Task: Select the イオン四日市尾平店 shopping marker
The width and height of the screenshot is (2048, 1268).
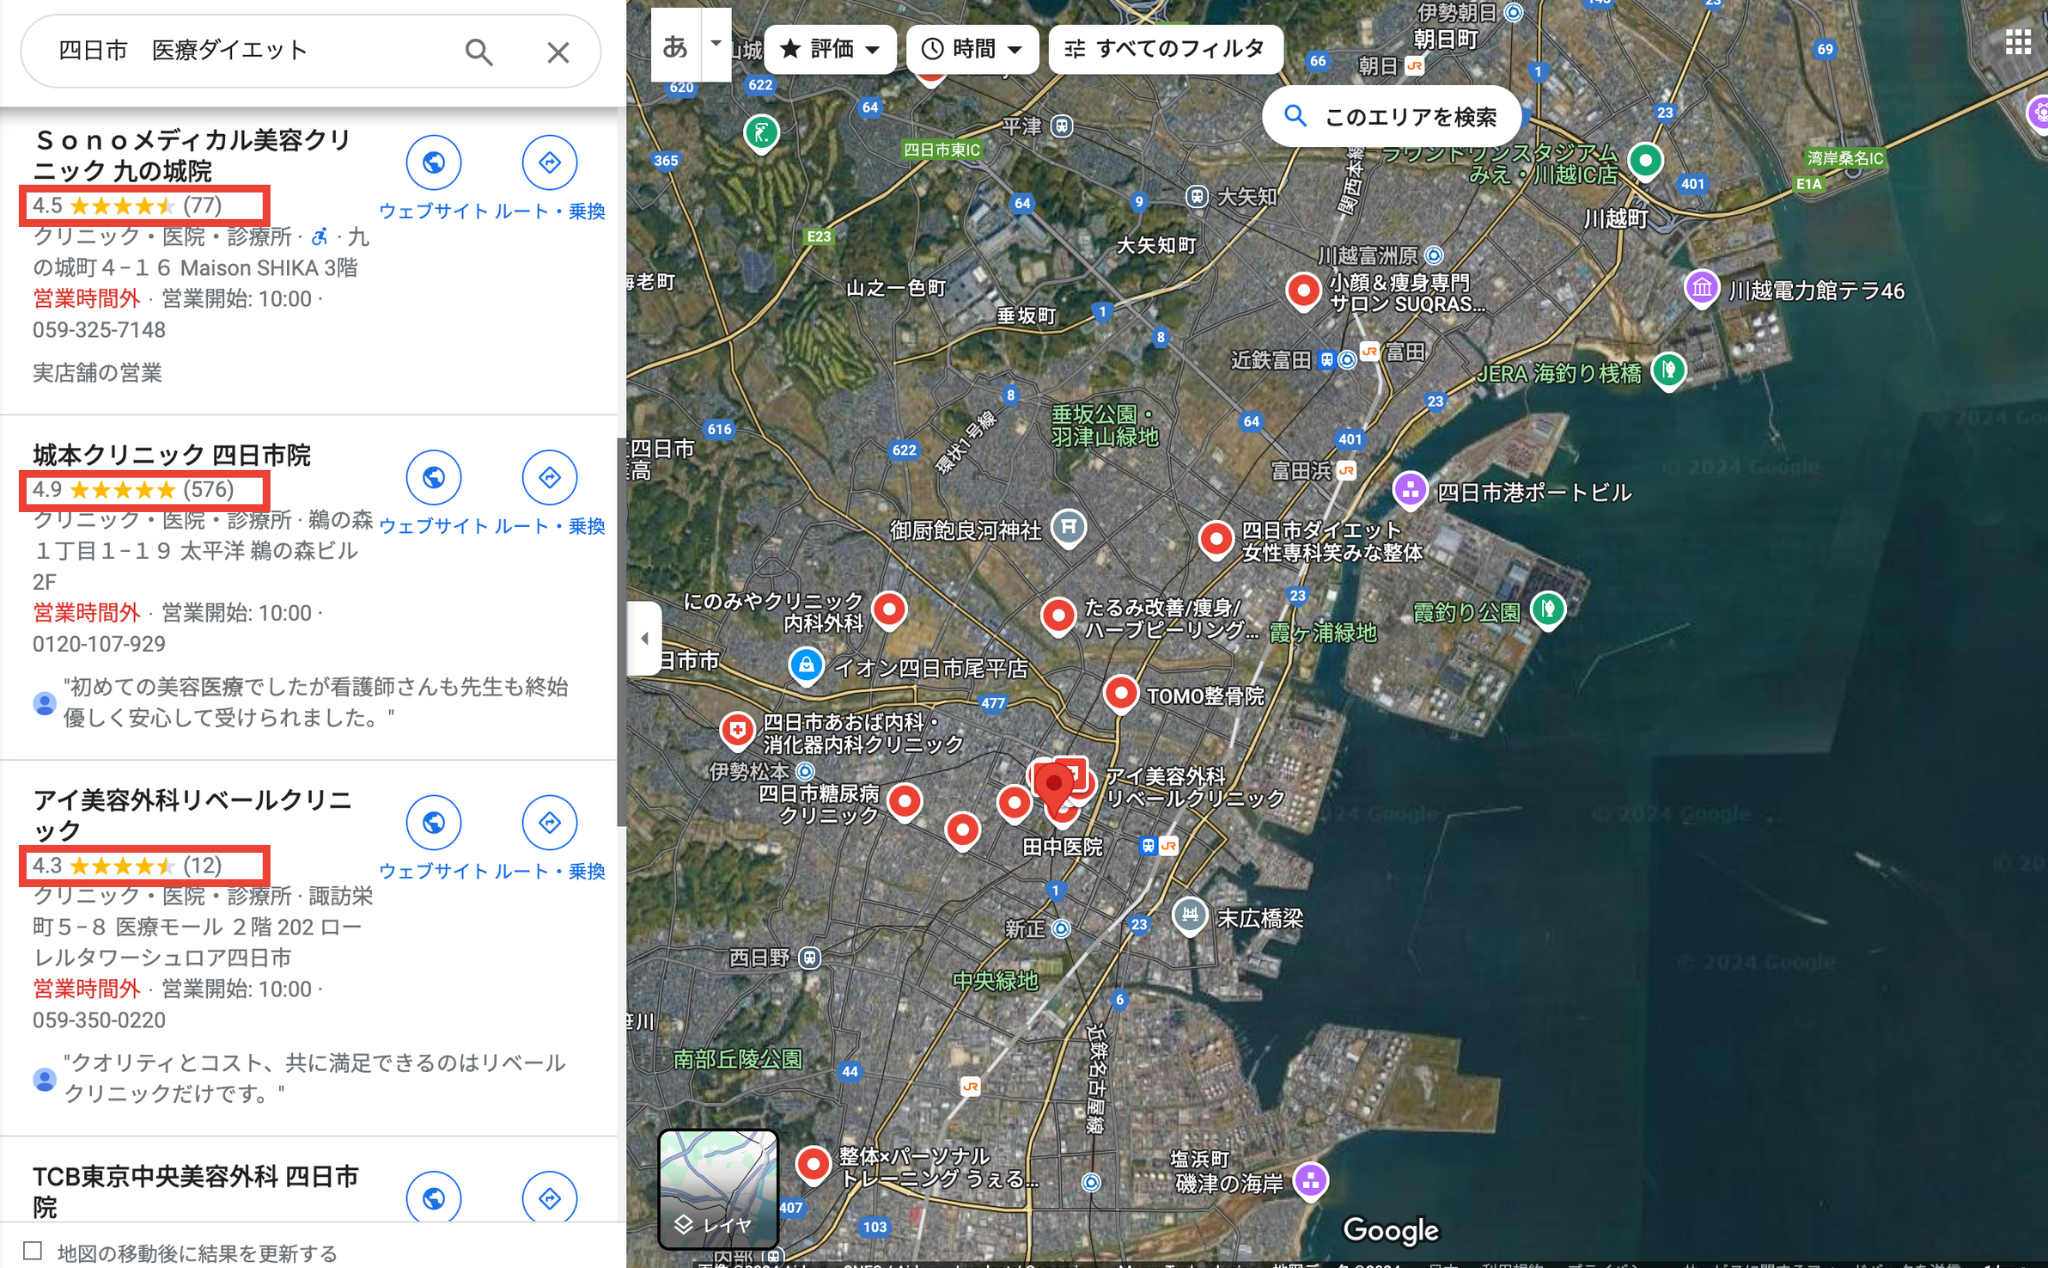Action: [x=806, y=665]
